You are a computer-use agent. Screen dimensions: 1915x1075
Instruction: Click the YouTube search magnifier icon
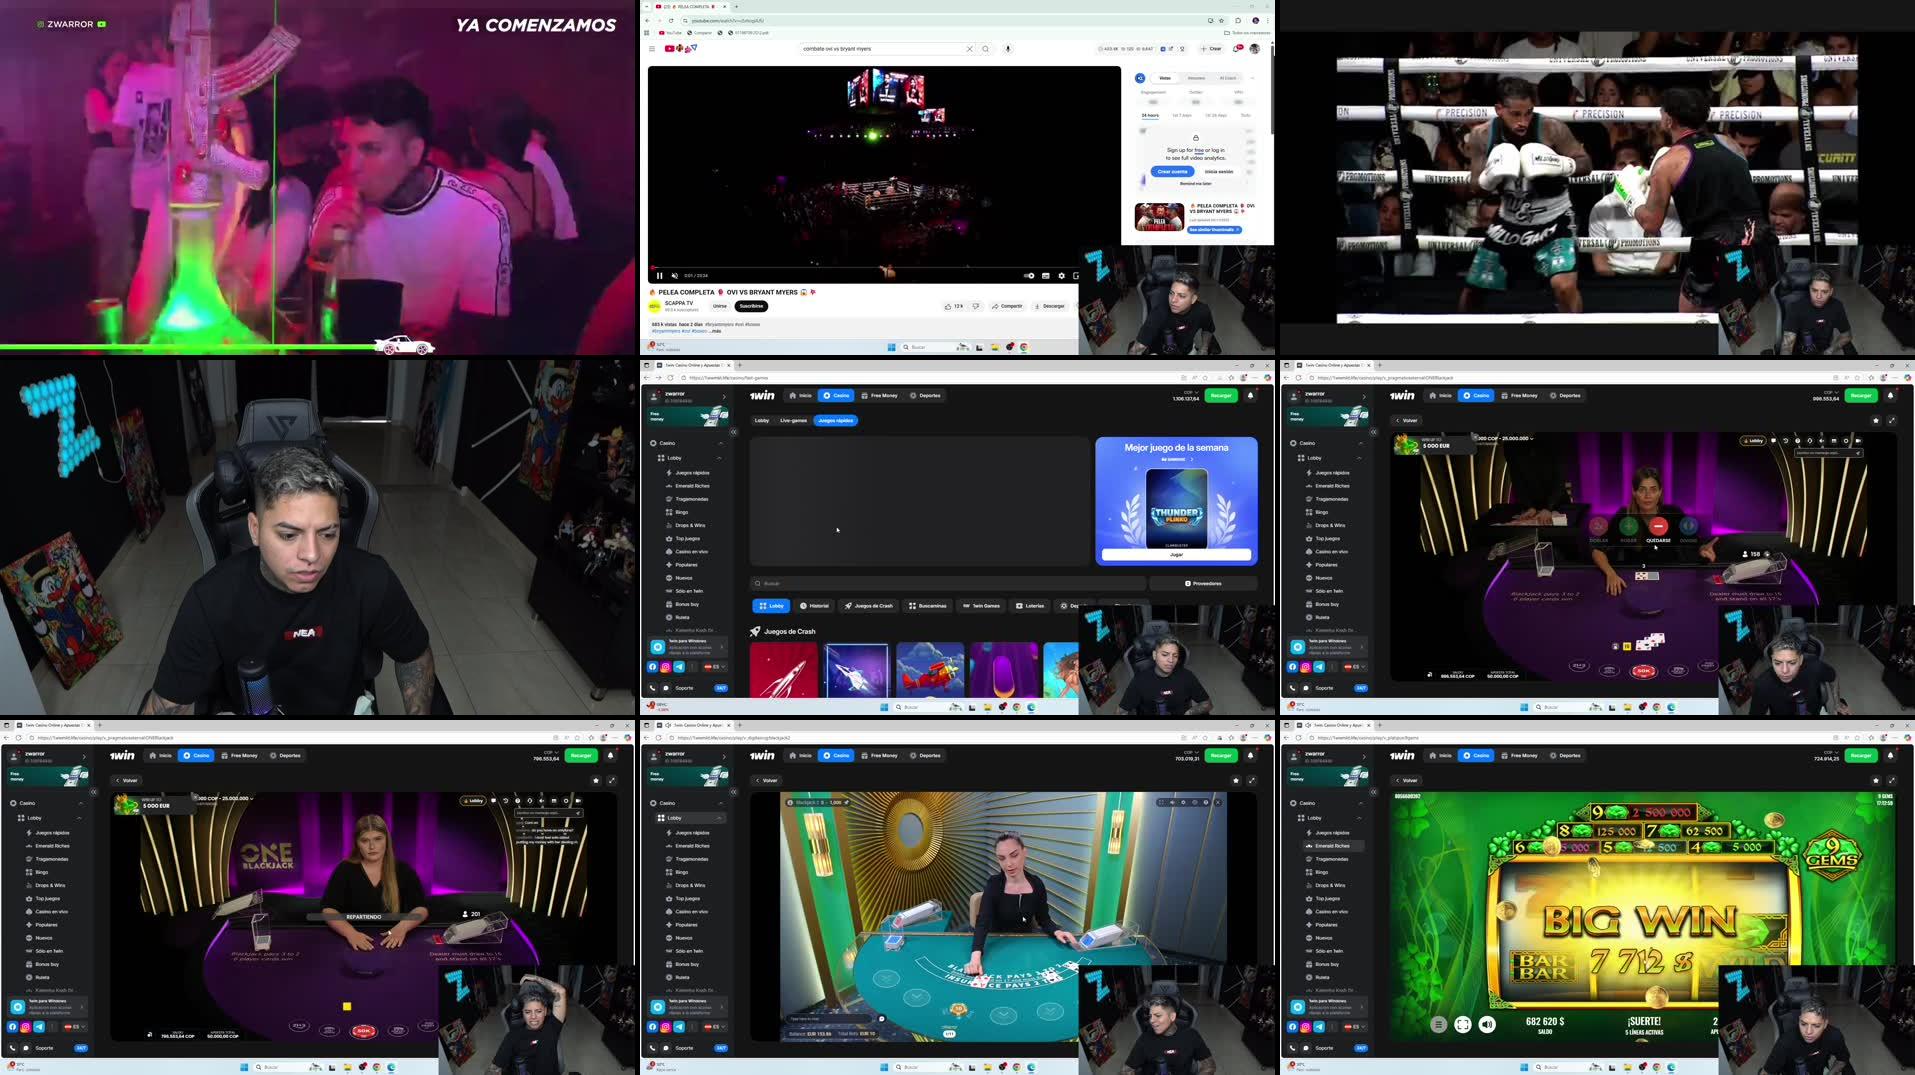[985, 49]
